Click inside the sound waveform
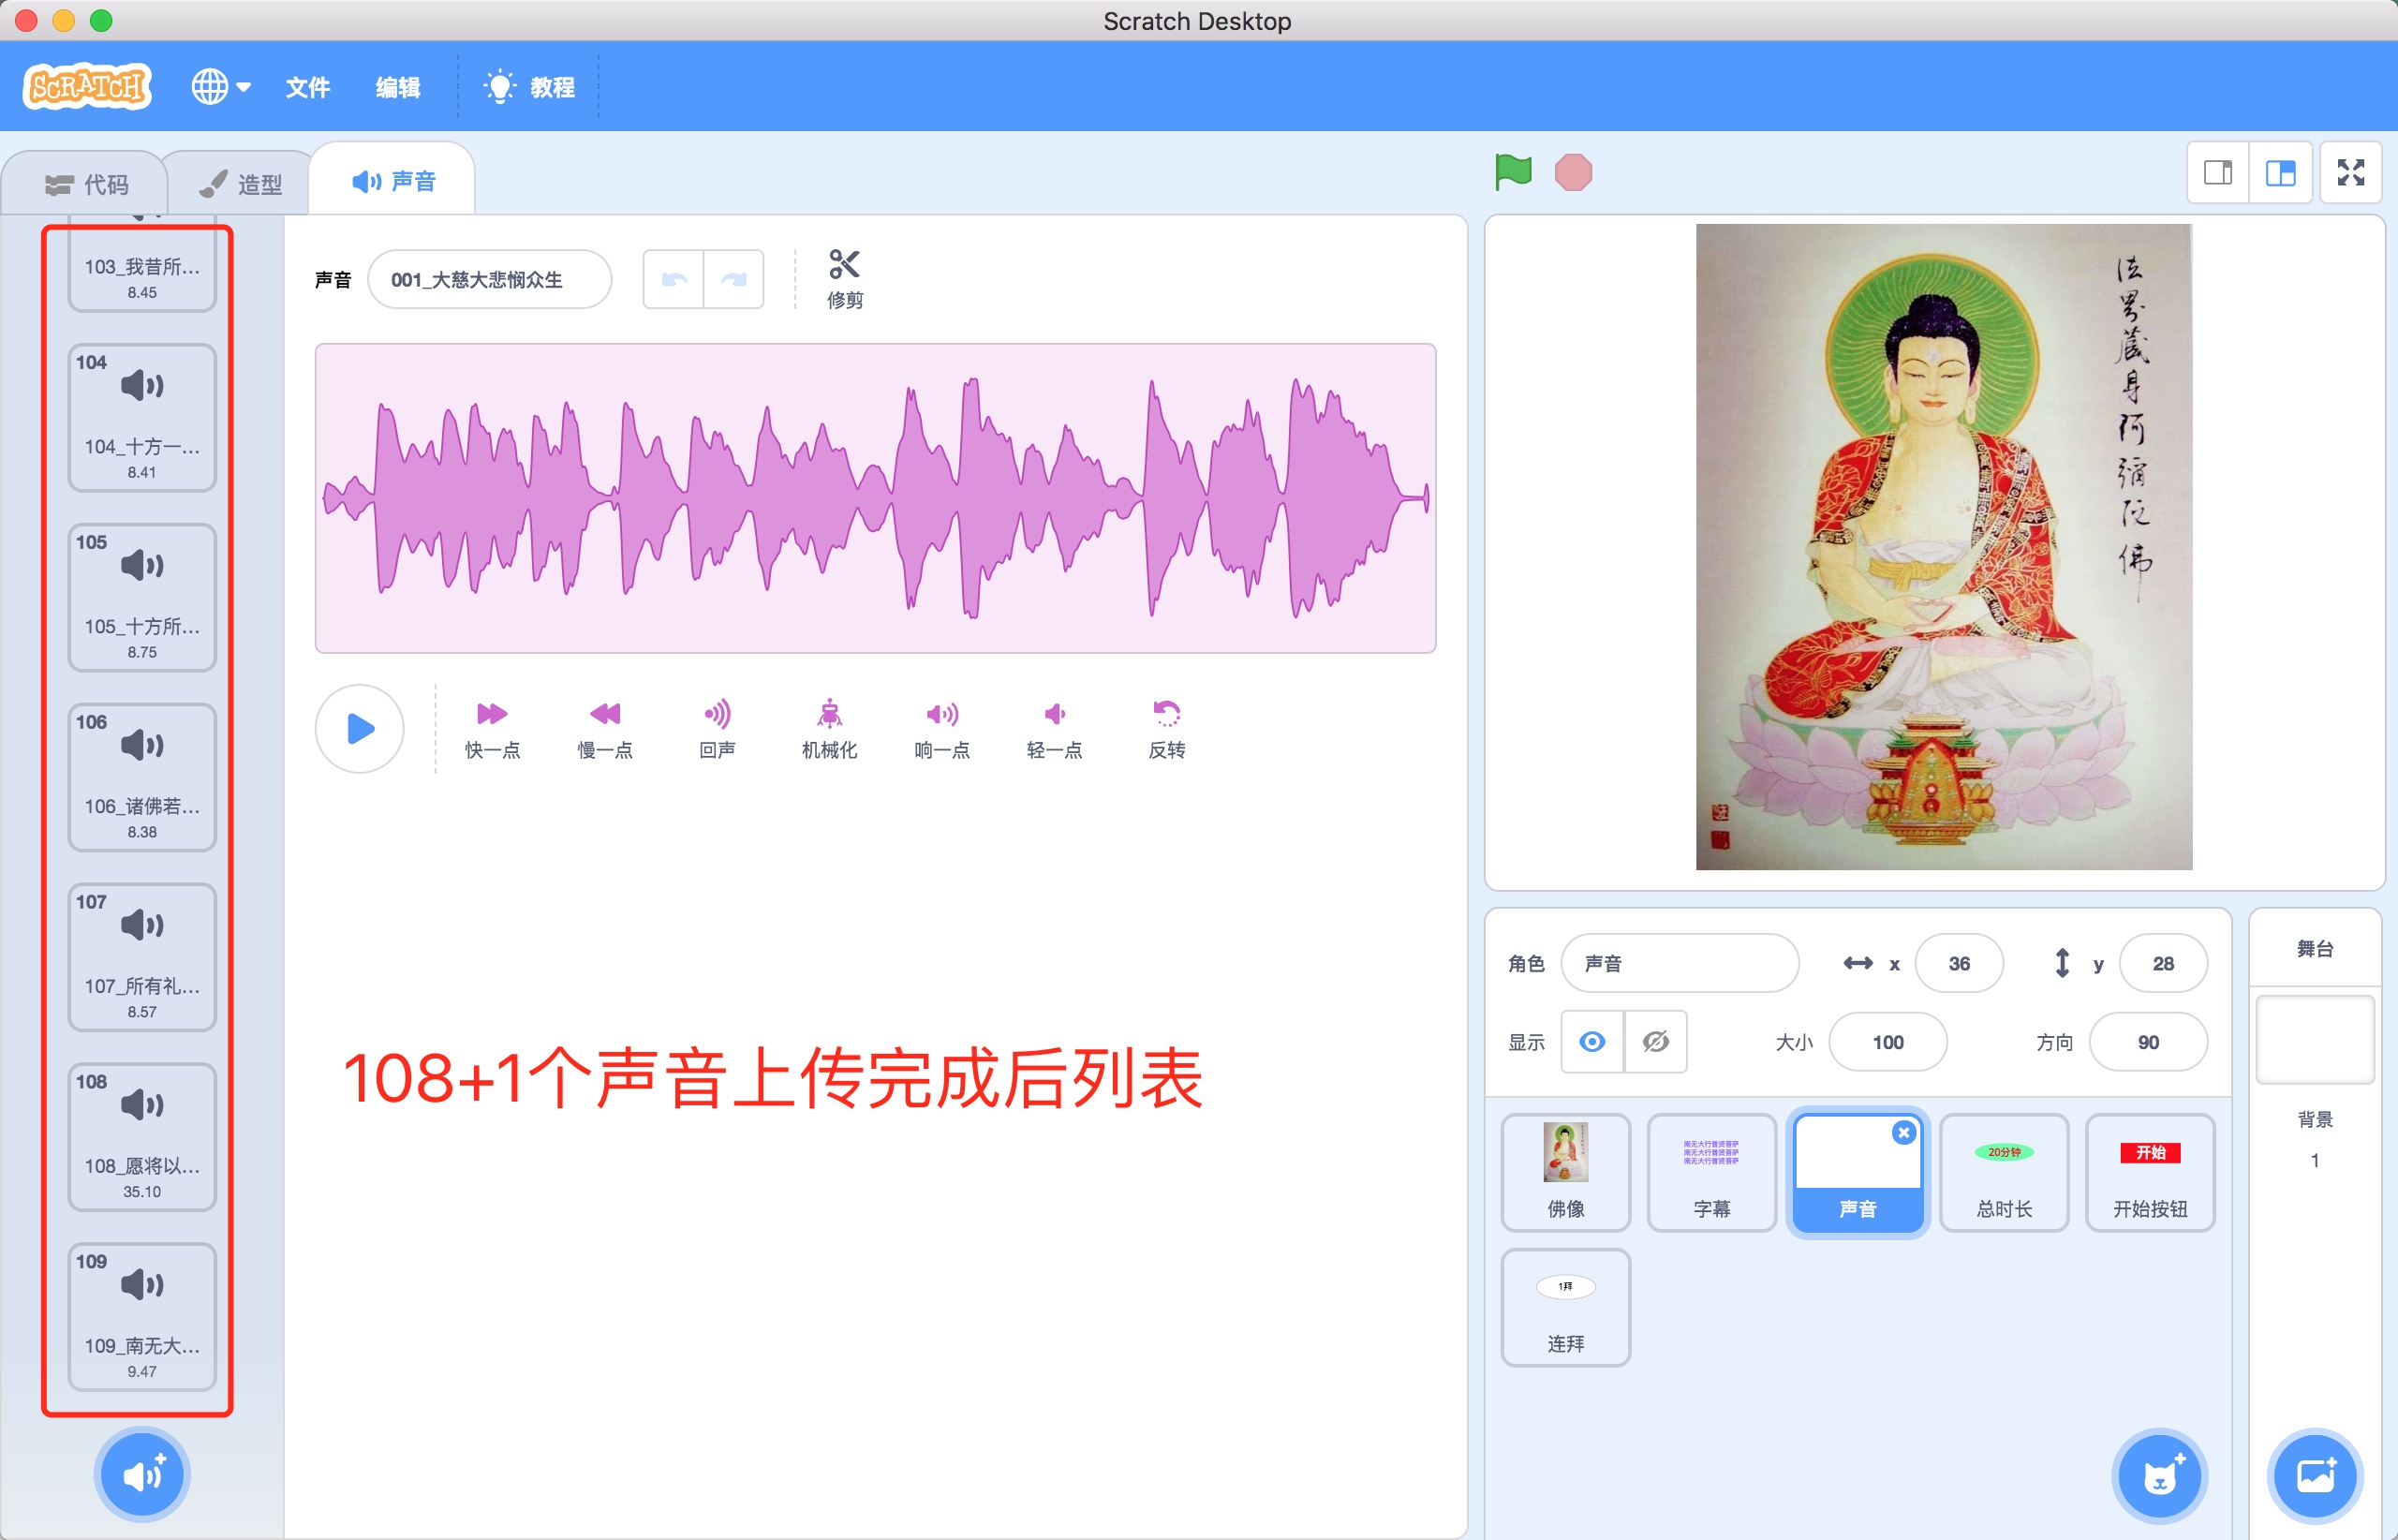This screenshot has height=1540, width=2398. (x=875, y=498)
